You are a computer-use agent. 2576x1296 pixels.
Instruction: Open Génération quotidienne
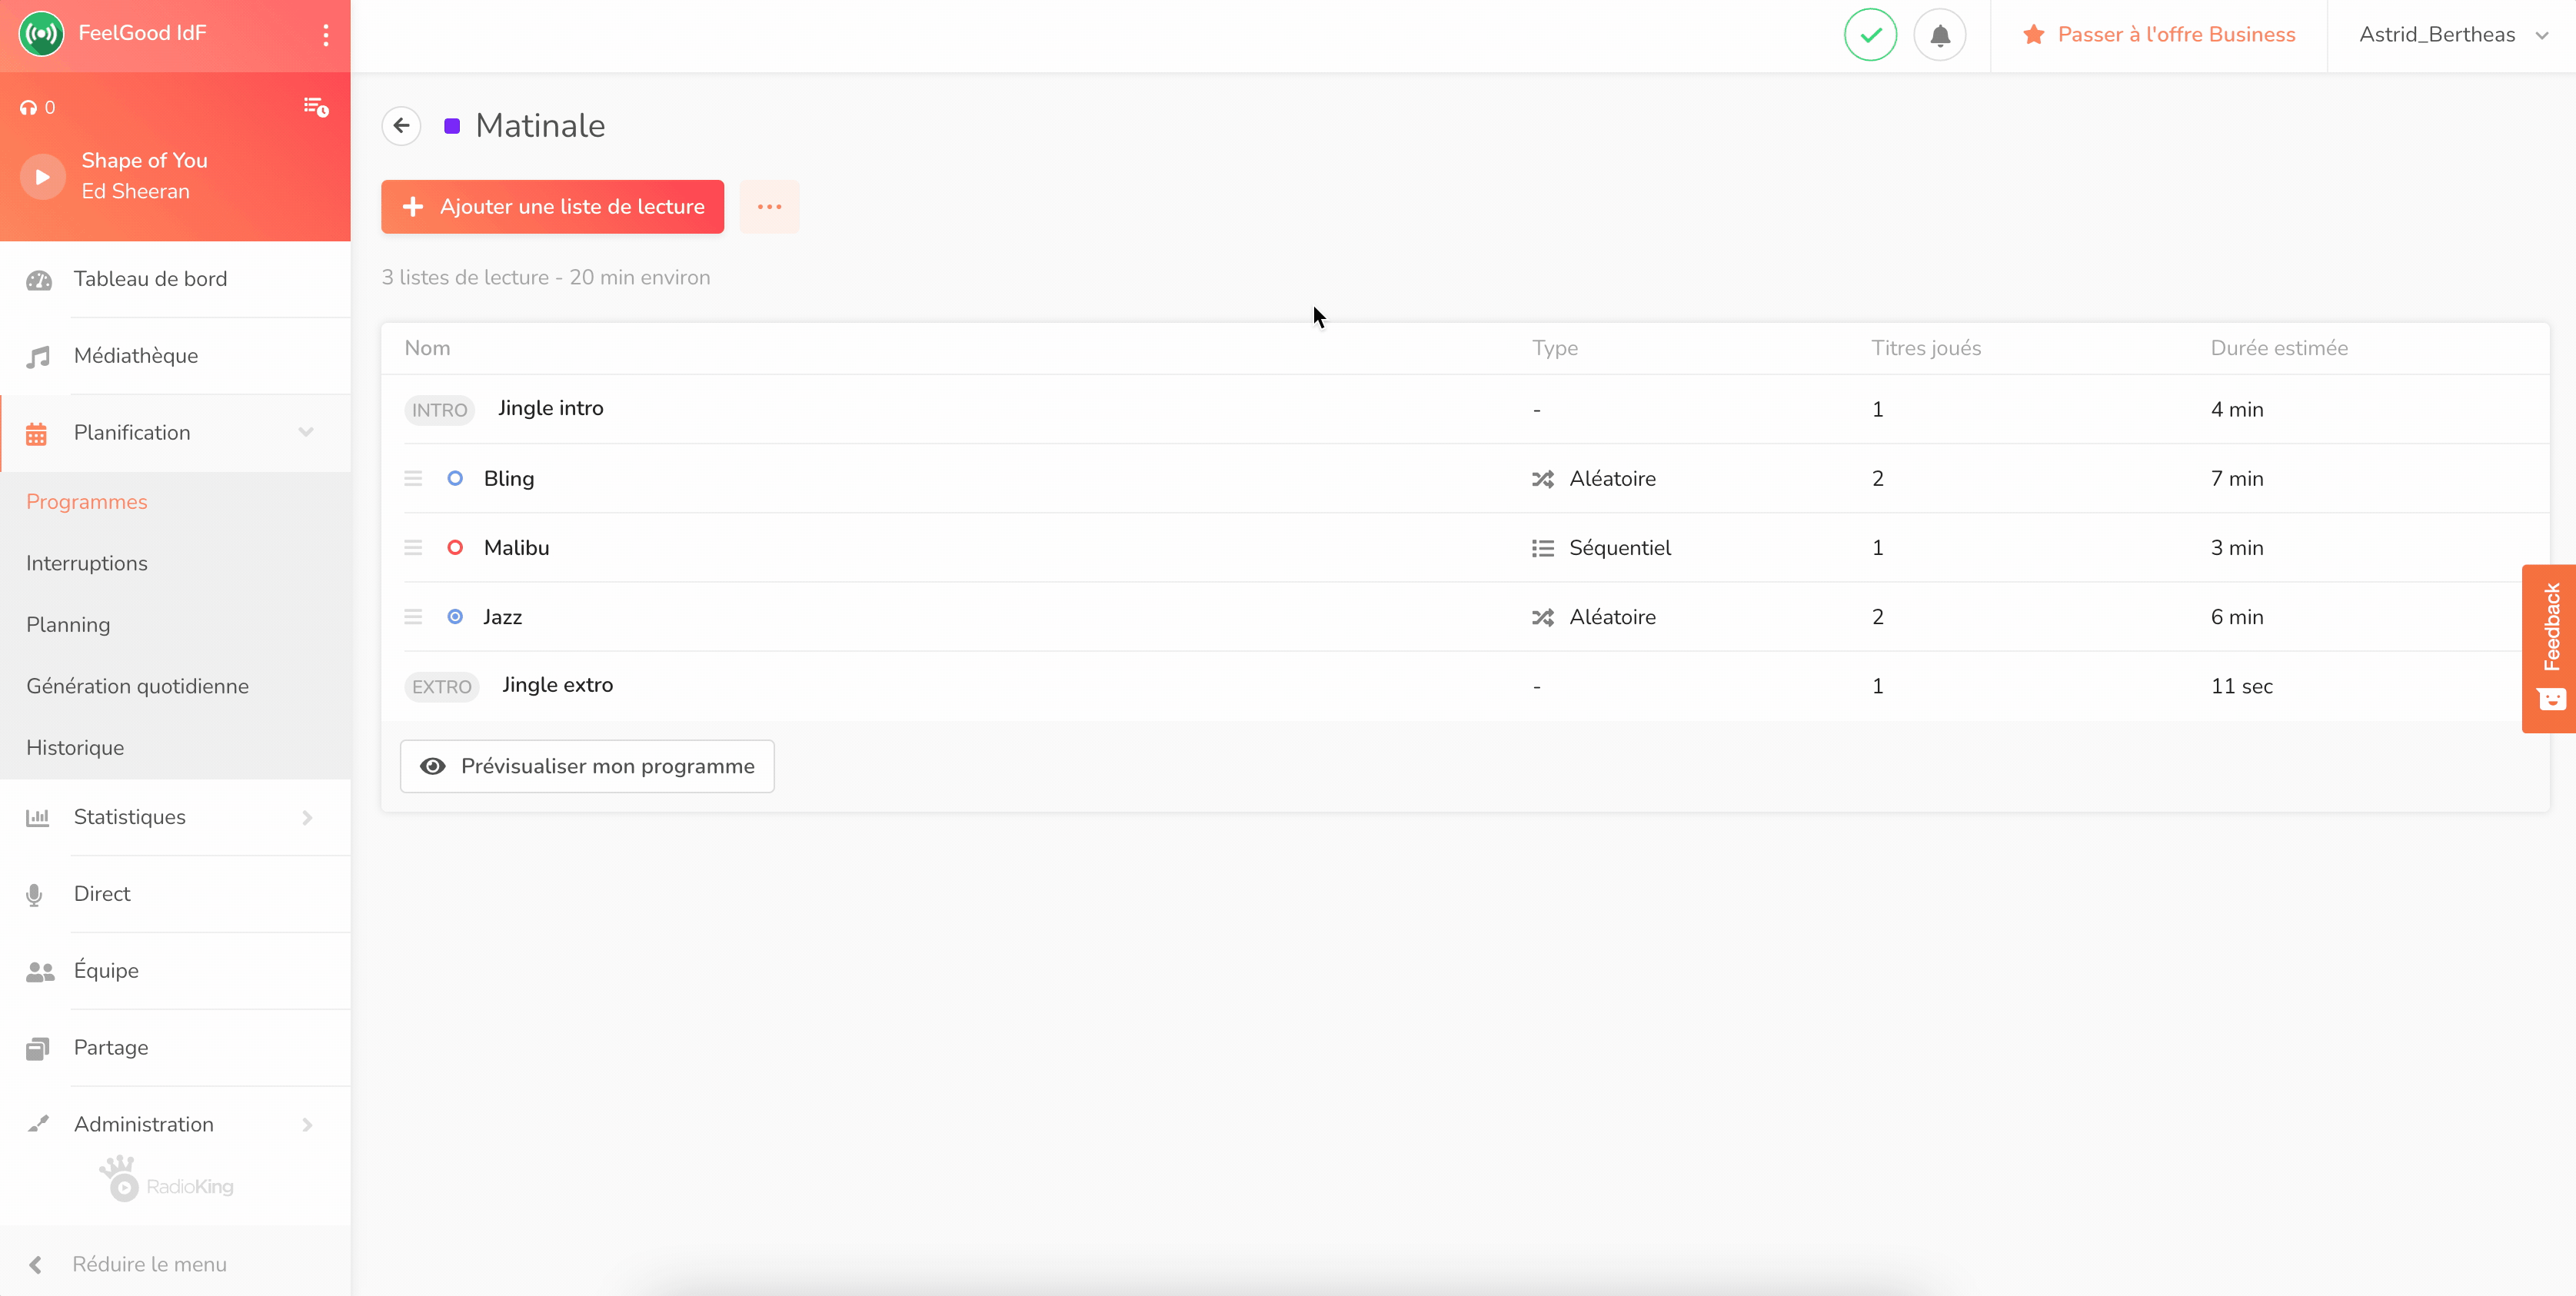(x=137, y=686)
